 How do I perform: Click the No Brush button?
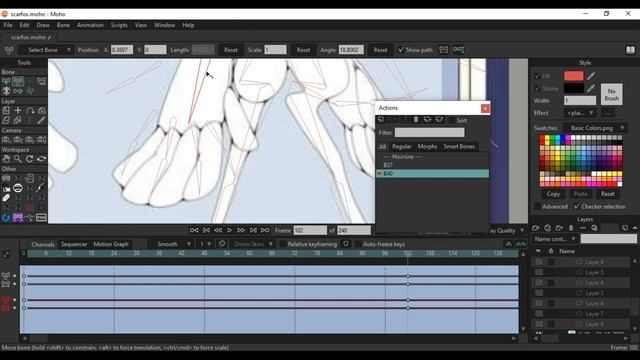coord(611,95)
